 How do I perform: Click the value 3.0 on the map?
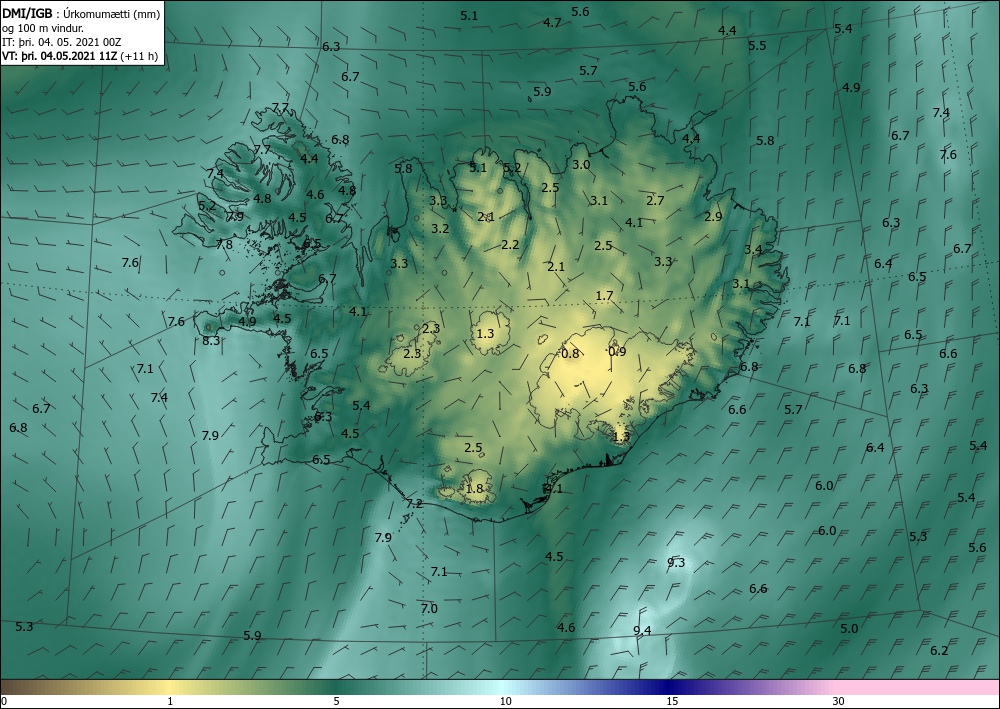580,164
